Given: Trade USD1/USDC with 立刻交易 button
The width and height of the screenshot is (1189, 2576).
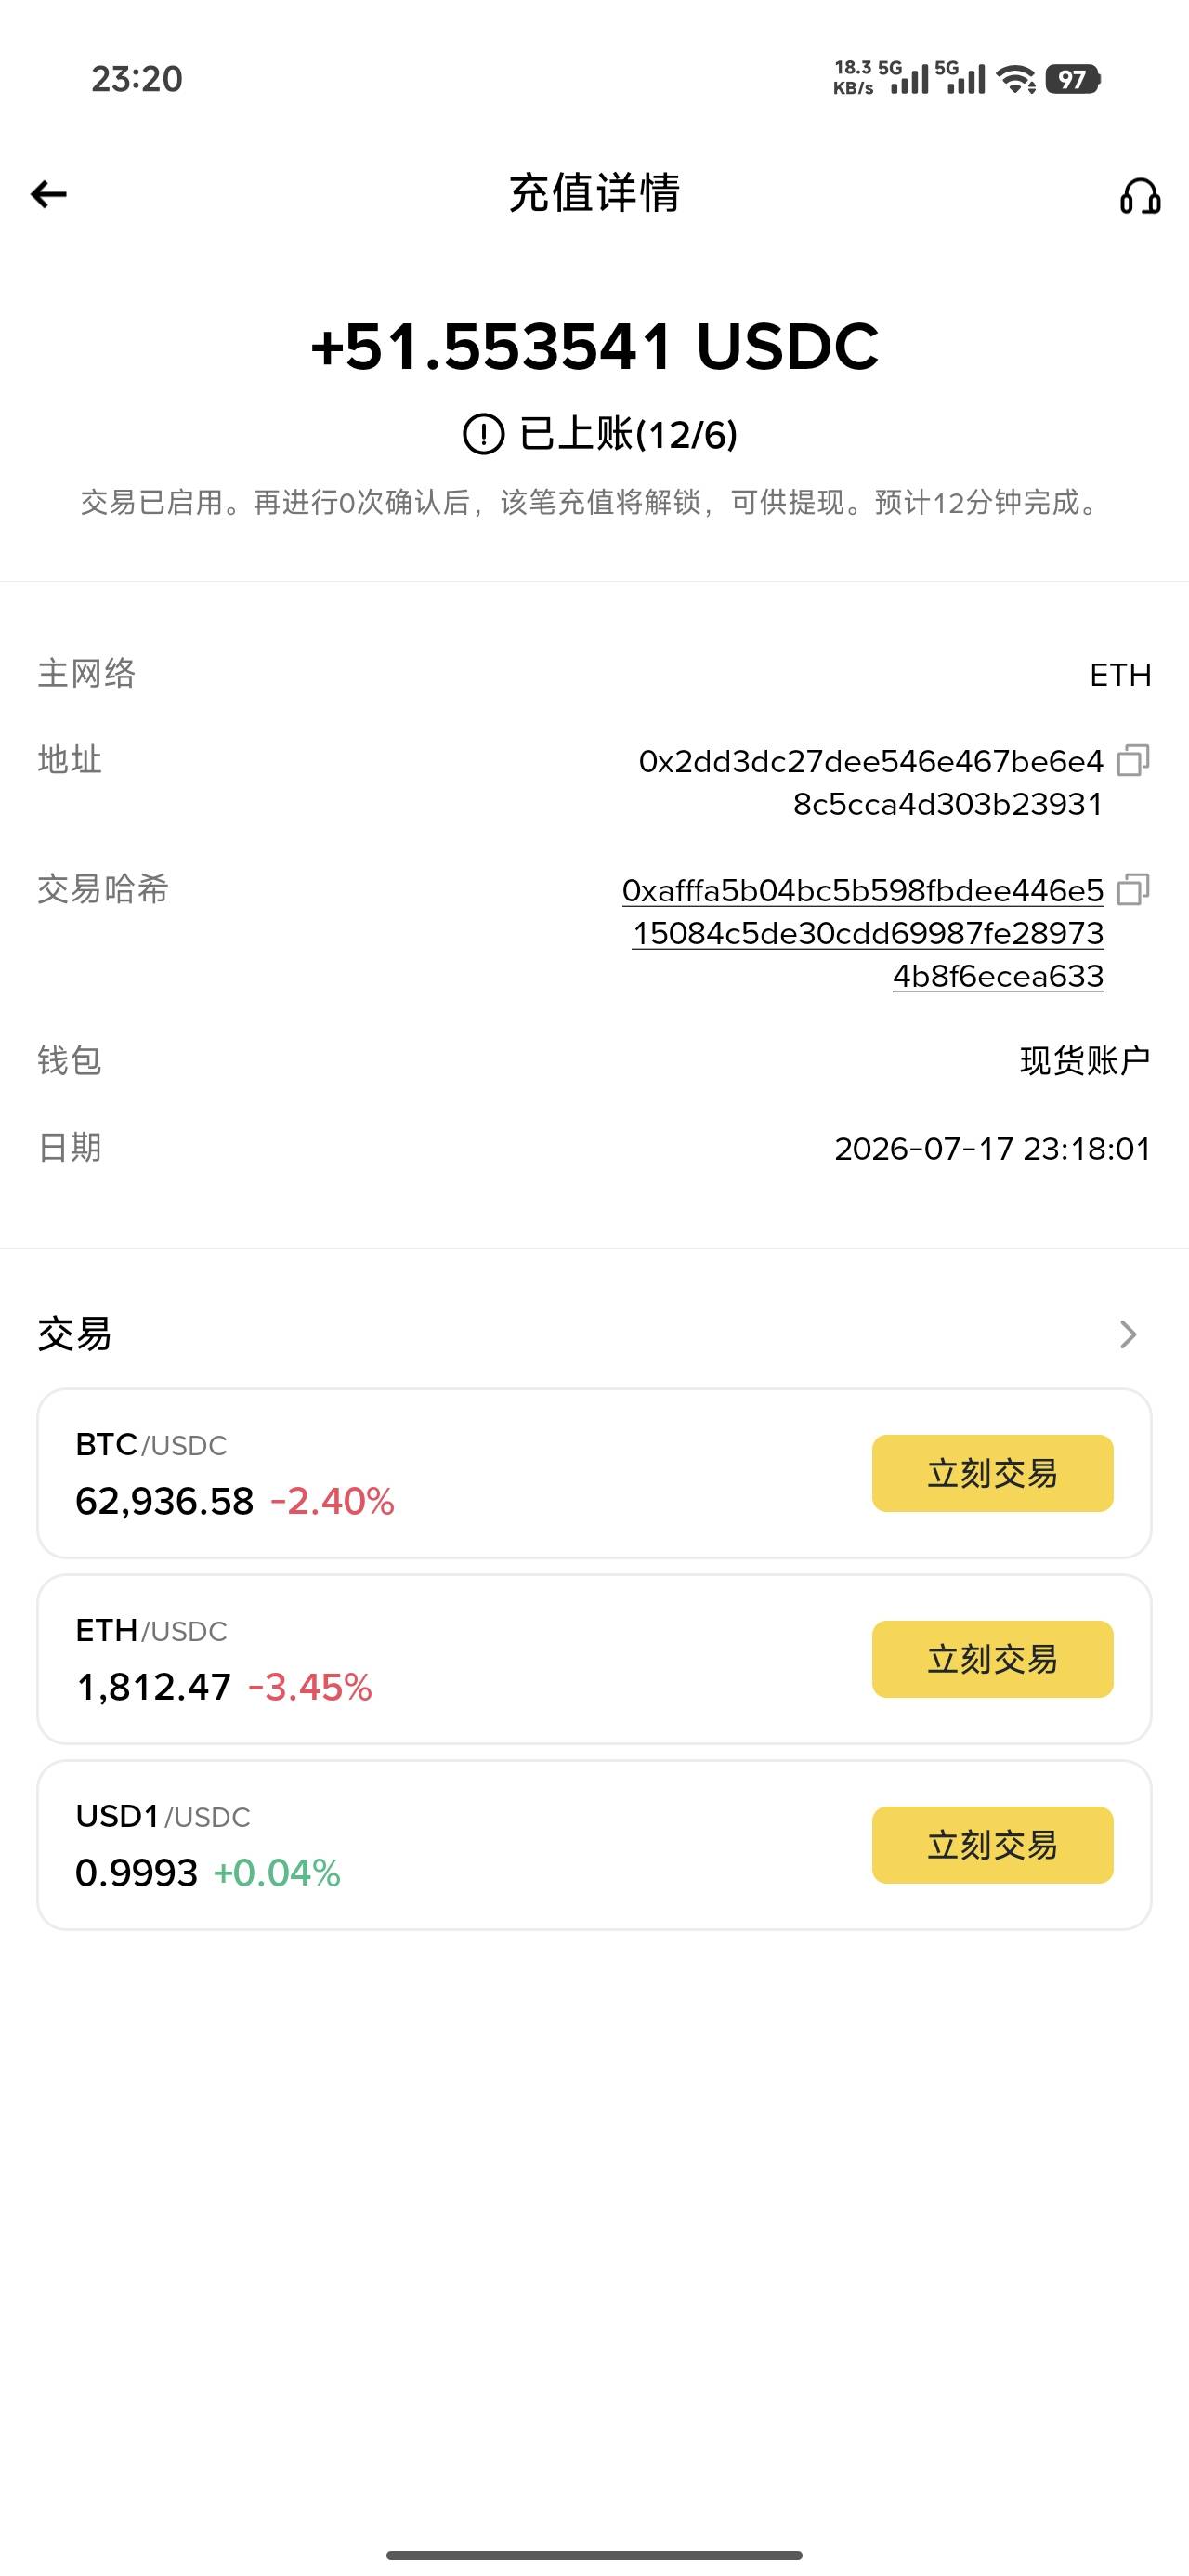Looking at the screenshot, I should coord(992,1845).
